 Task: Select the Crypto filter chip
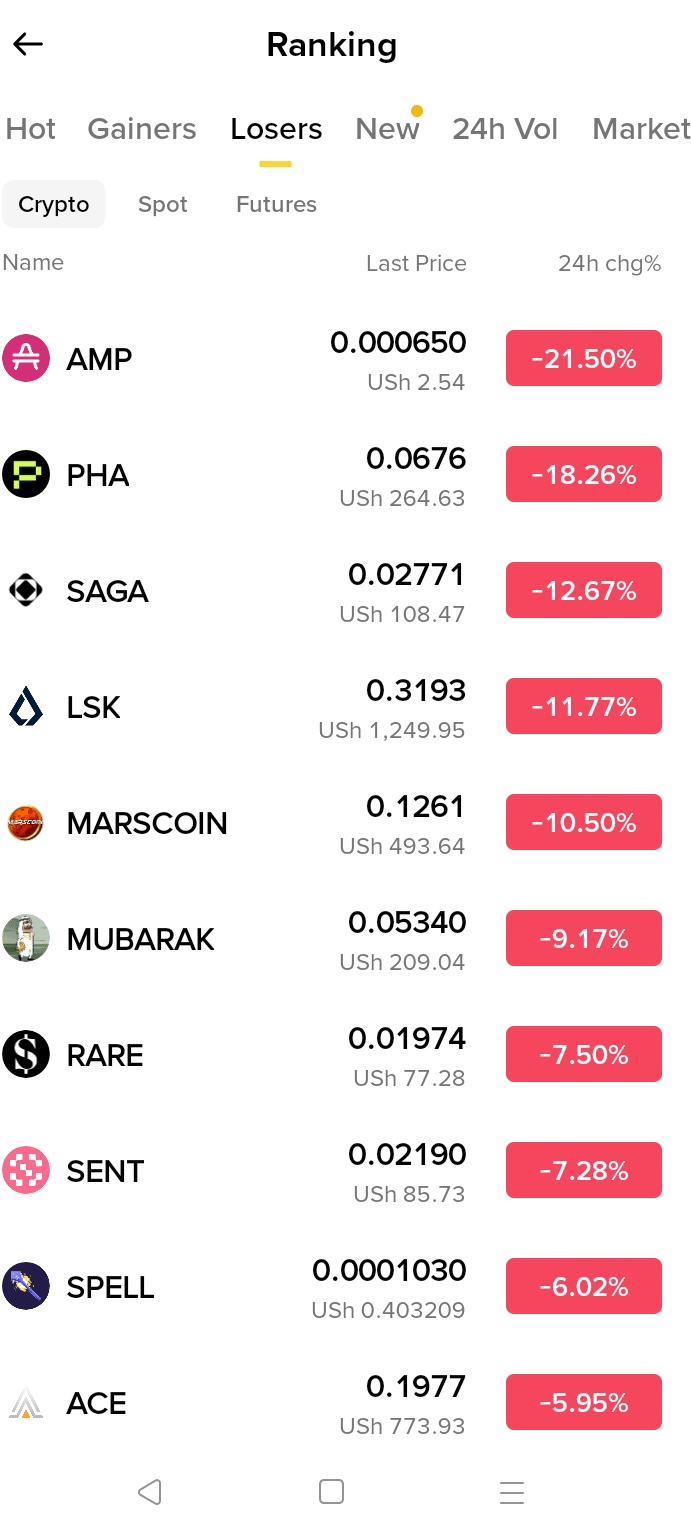coord(54,204)
